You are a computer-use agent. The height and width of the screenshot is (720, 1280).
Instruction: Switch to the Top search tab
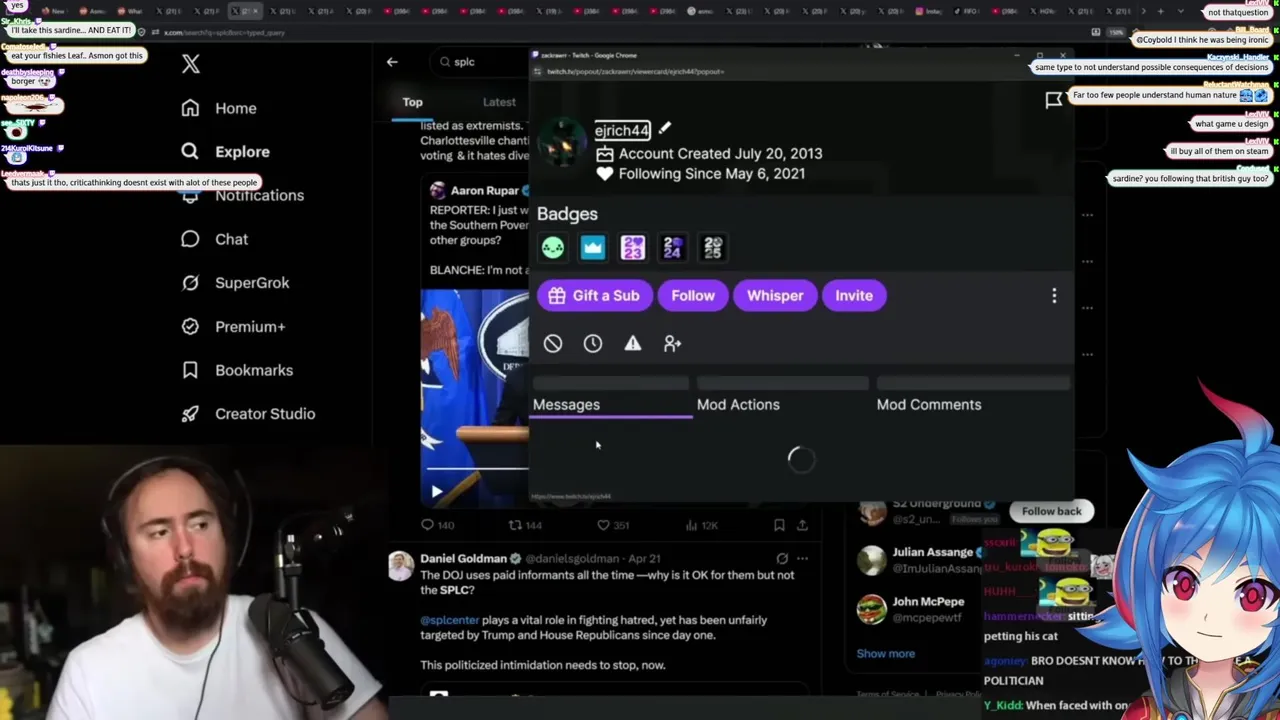pyautogui.click(x=412, y=102)
